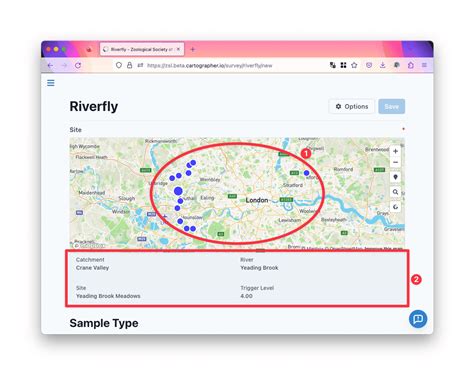Select the largest blue site marker
Screen dimensions: 474x375
click(178, 191)
